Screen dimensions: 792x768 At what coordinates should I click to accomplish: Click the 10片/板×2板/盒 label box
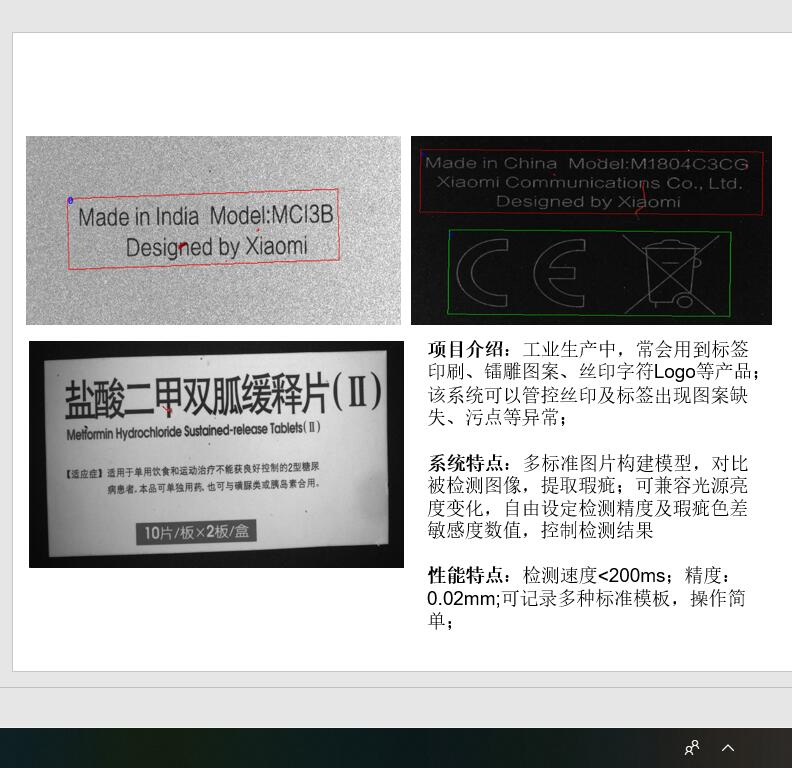click(x=196, y=532)
